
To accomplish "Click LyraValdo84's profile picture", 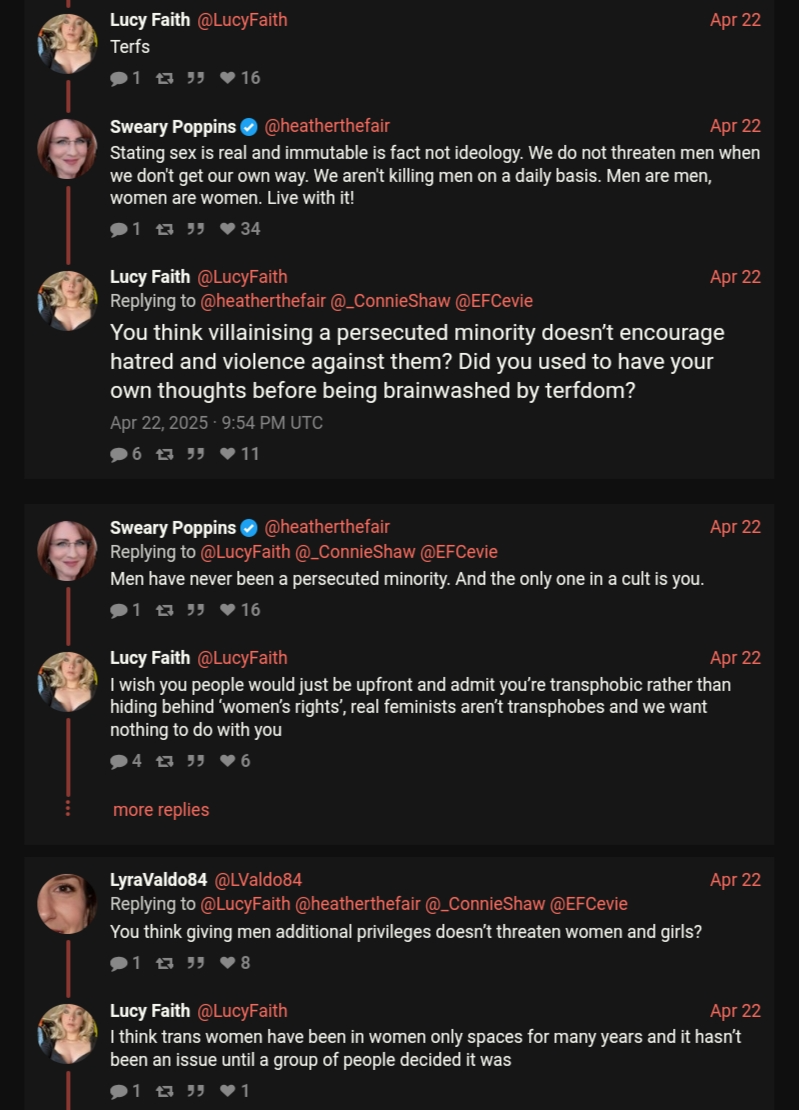I will click(x=67, y=904).
